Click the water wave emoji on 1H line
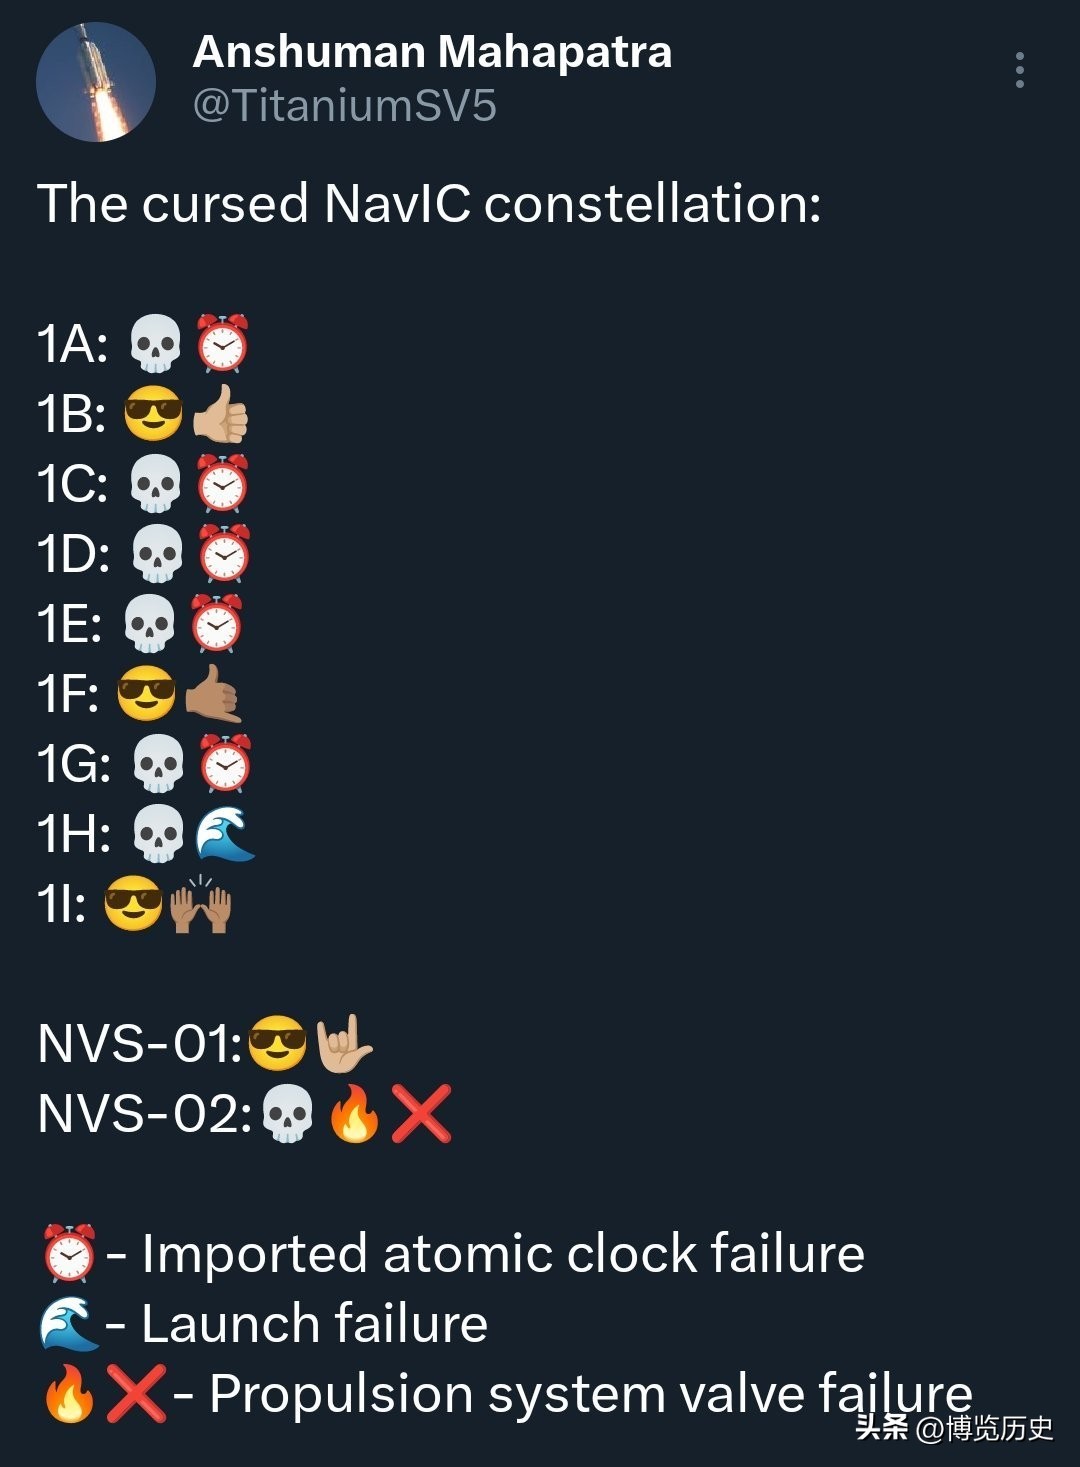The width and height of the screenshot is (1080, 1467). point(224,834)
